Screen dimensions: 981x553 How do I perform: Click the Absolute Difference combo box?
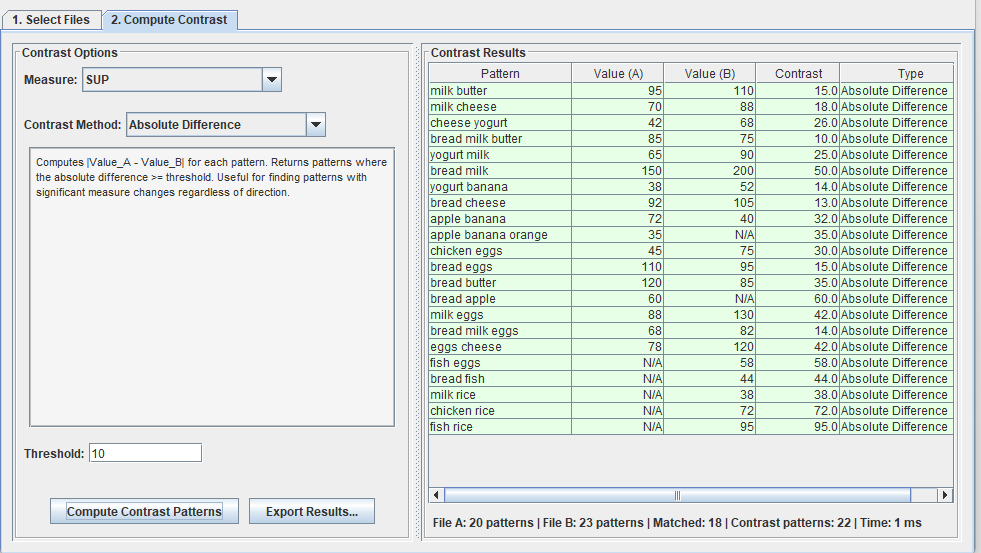coord(215,125)
